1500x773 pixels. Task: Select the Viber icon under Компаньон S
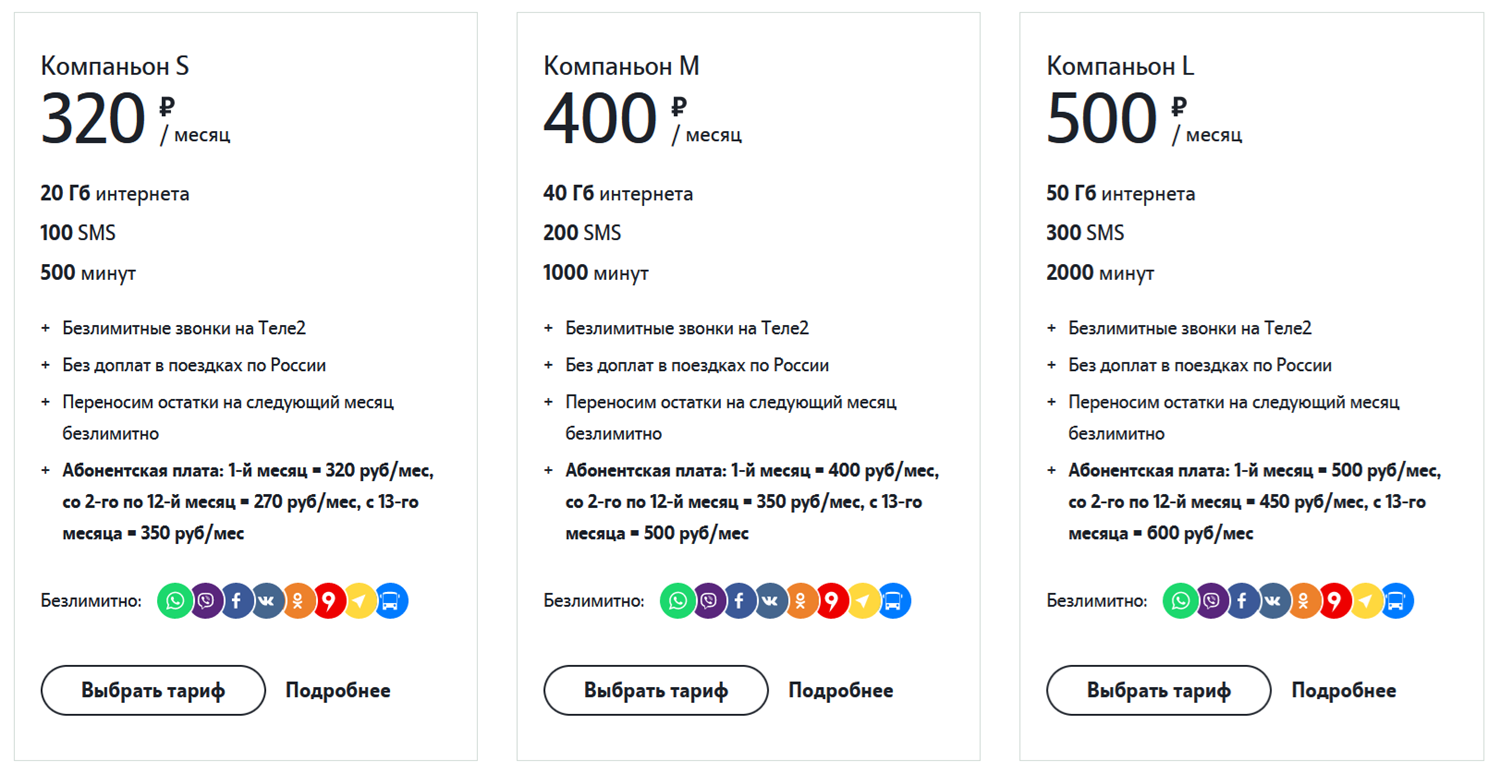[206, 601]
